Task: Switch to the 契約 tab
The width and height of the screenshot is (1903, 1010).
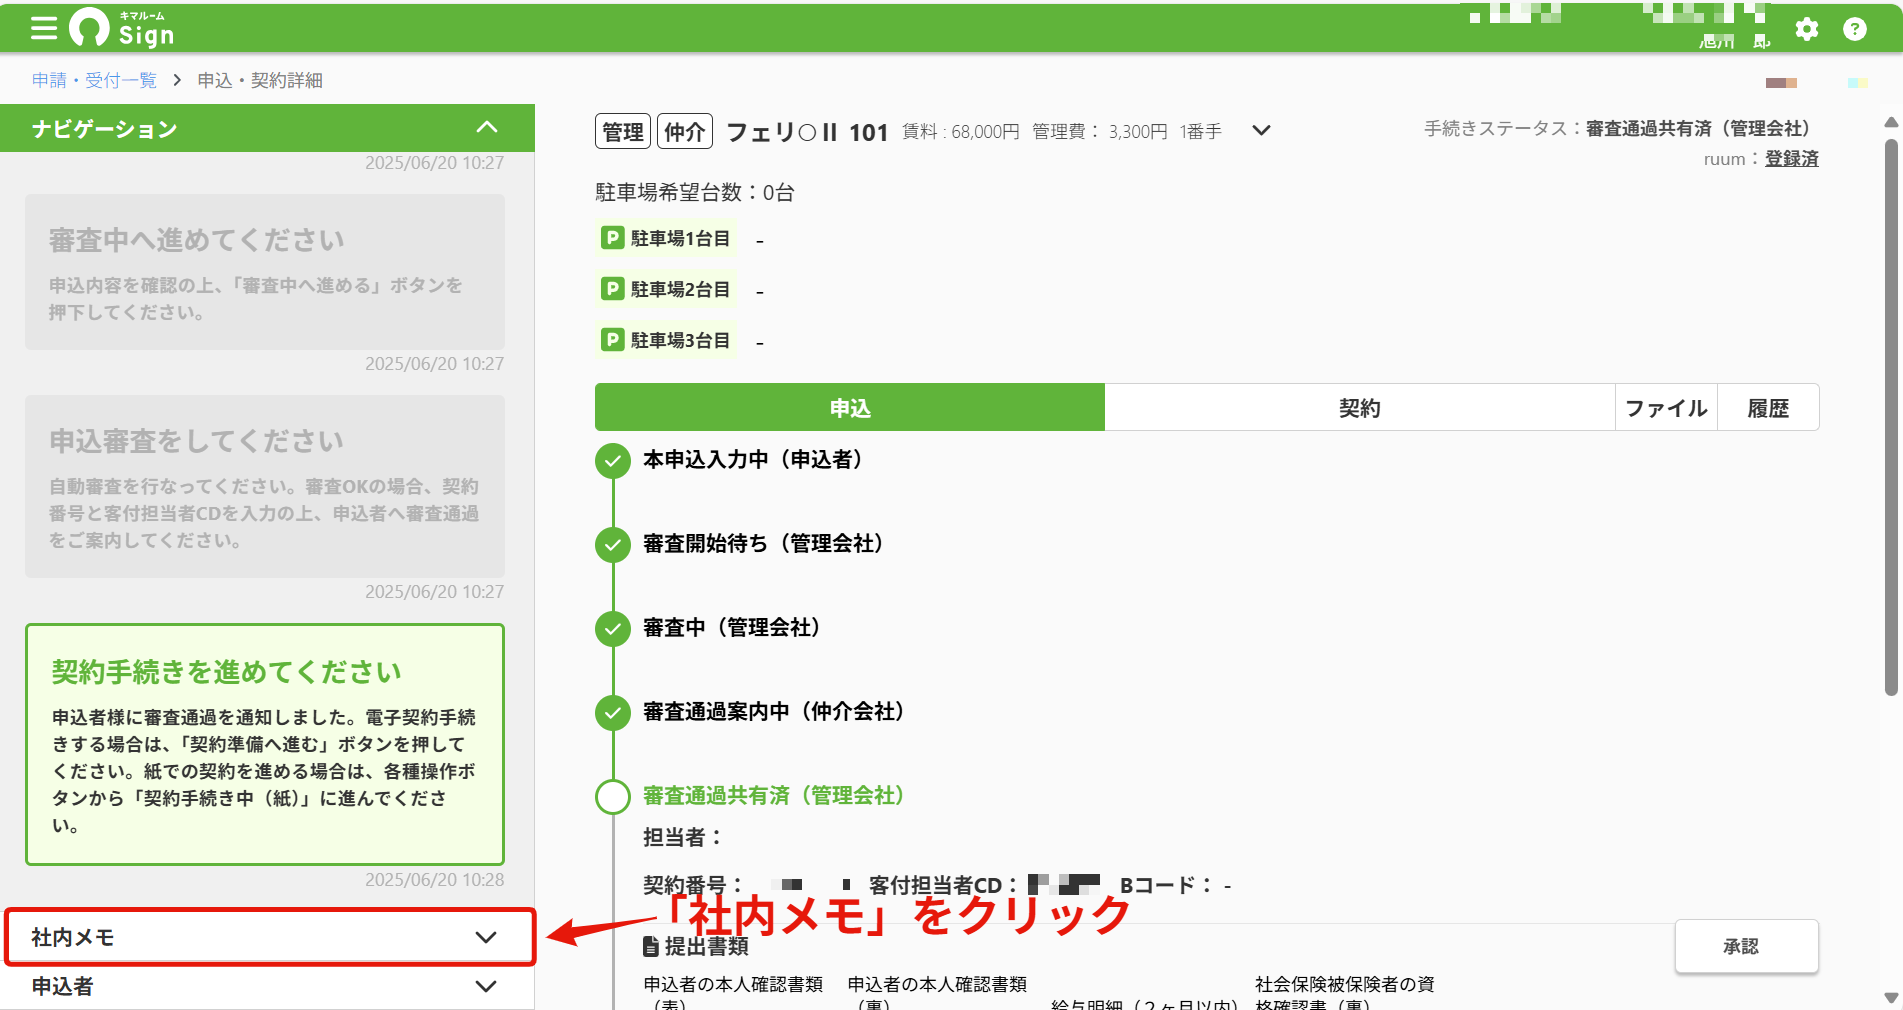Action: coord(1360,408)
